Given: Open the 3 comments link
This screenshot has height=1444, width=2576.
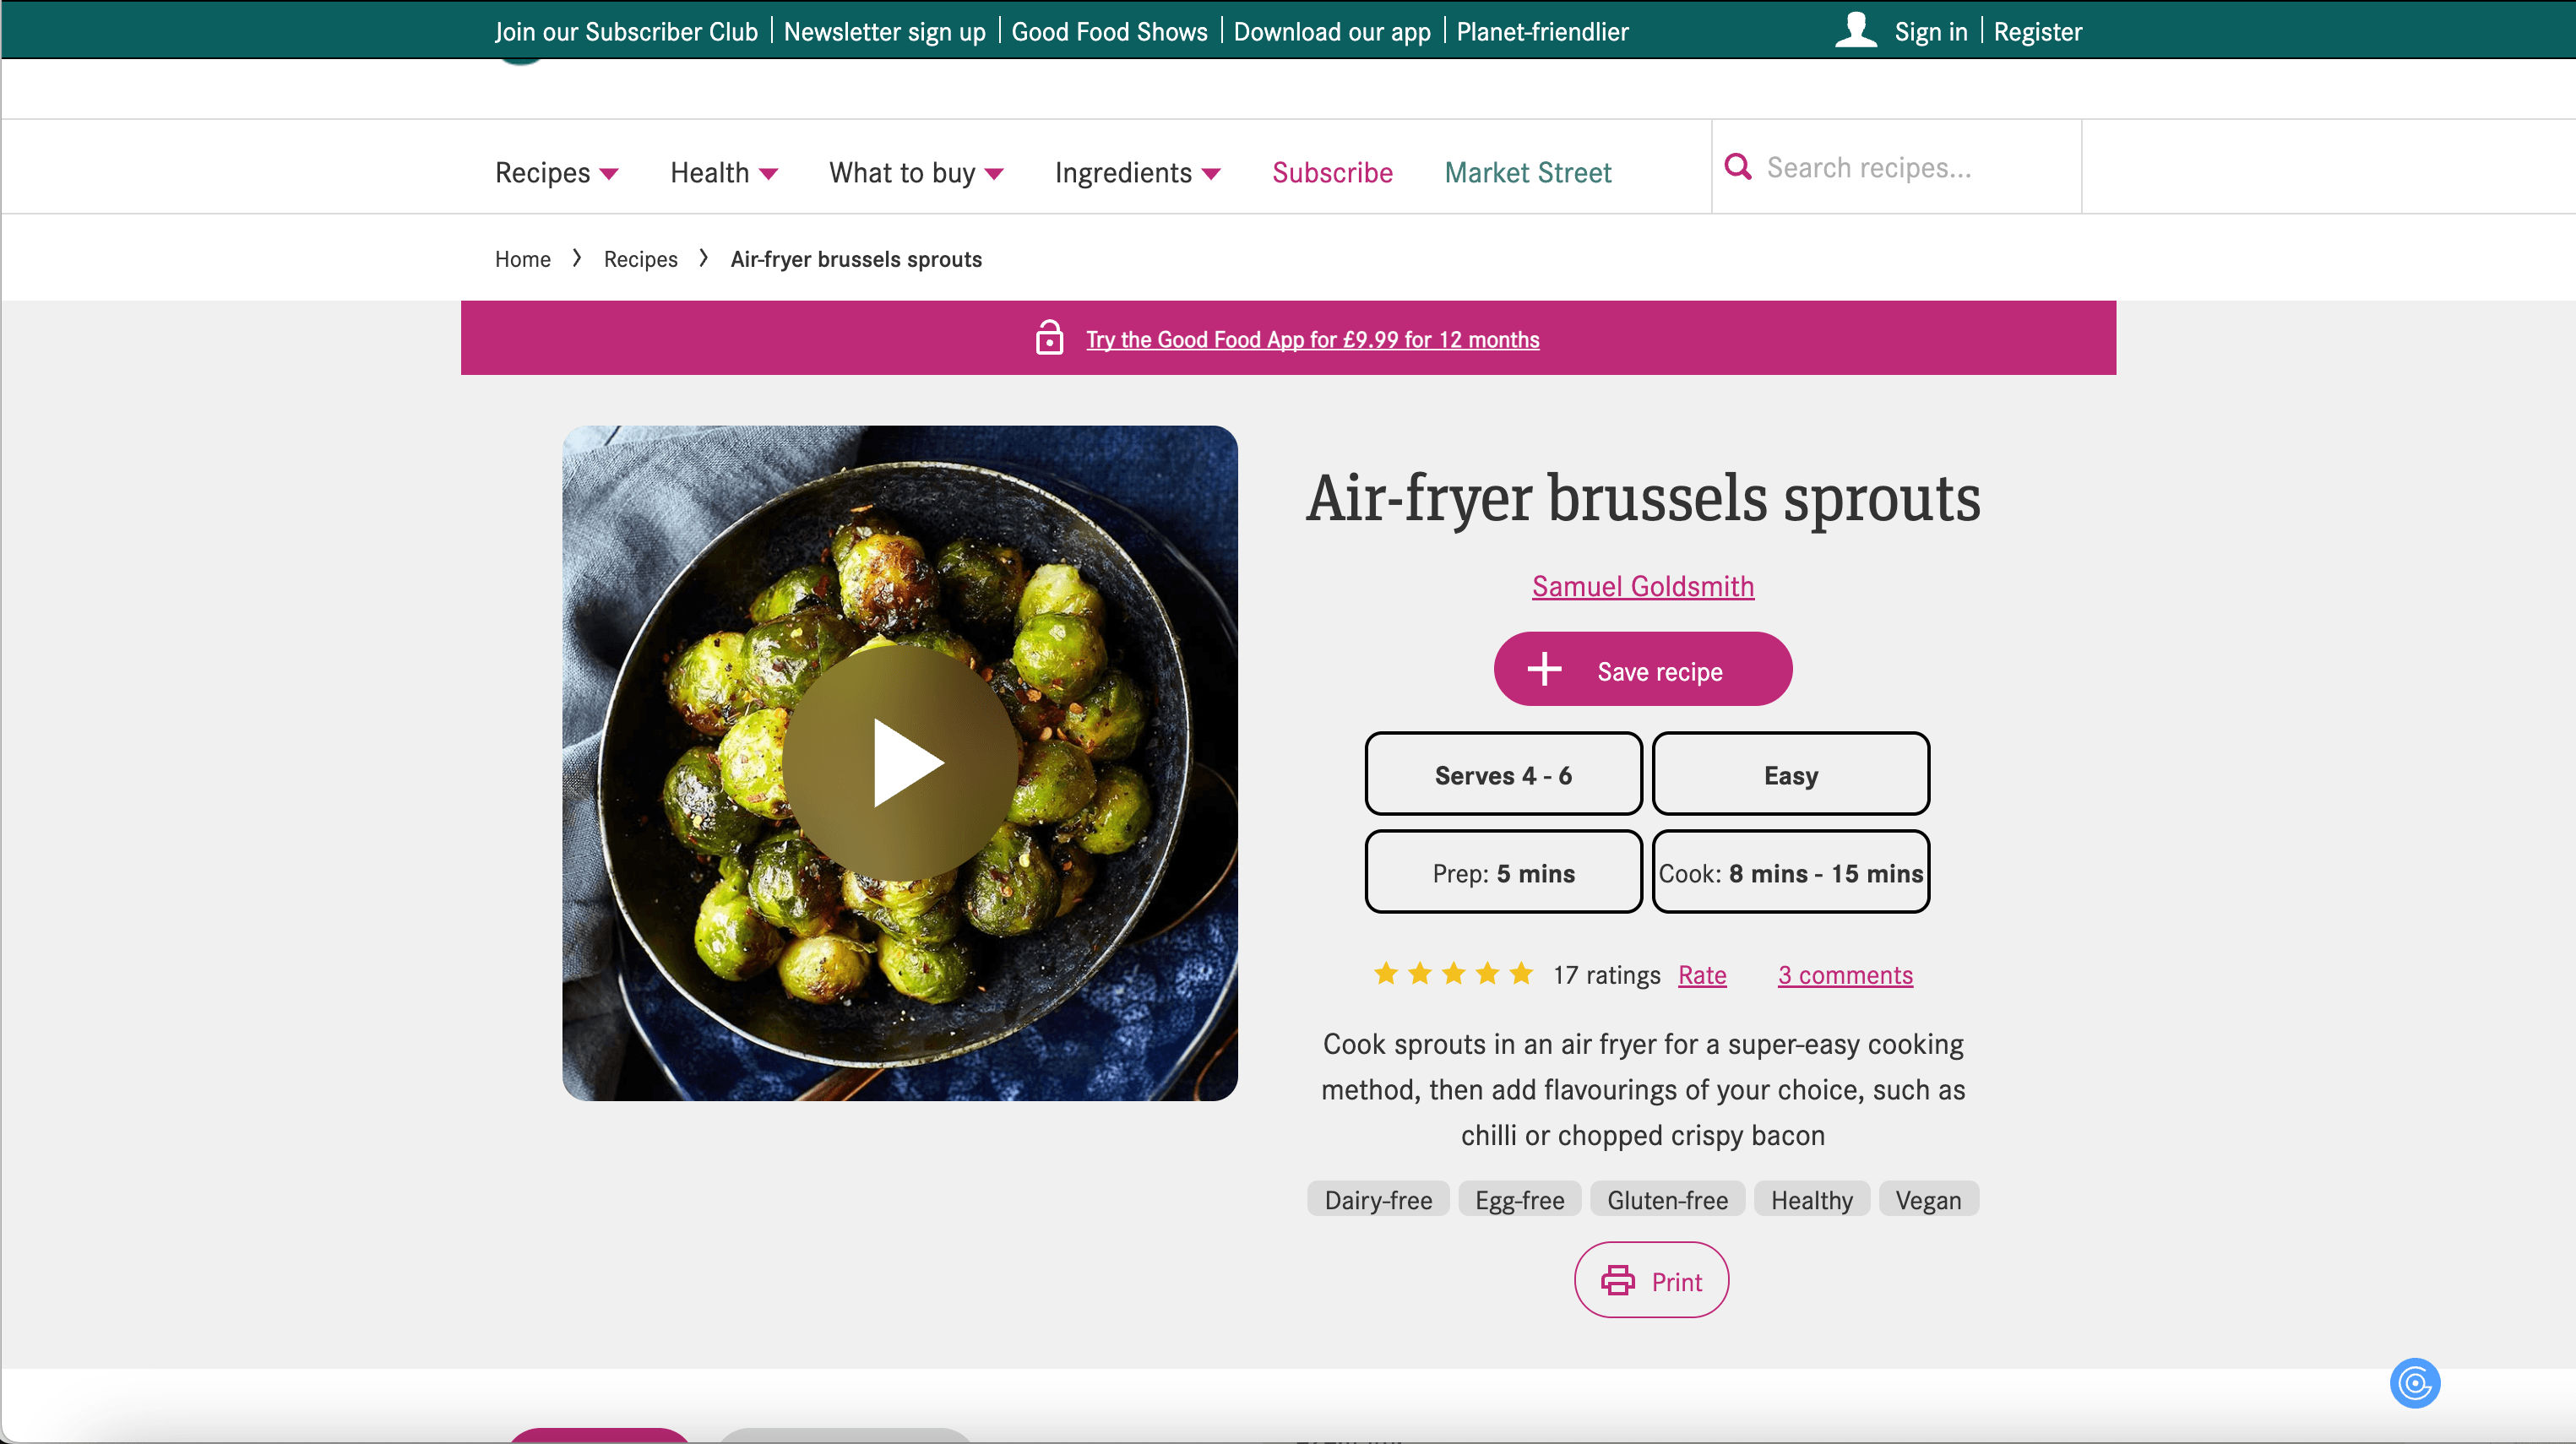Looking at the screenshot, I should coord(1844,975).
